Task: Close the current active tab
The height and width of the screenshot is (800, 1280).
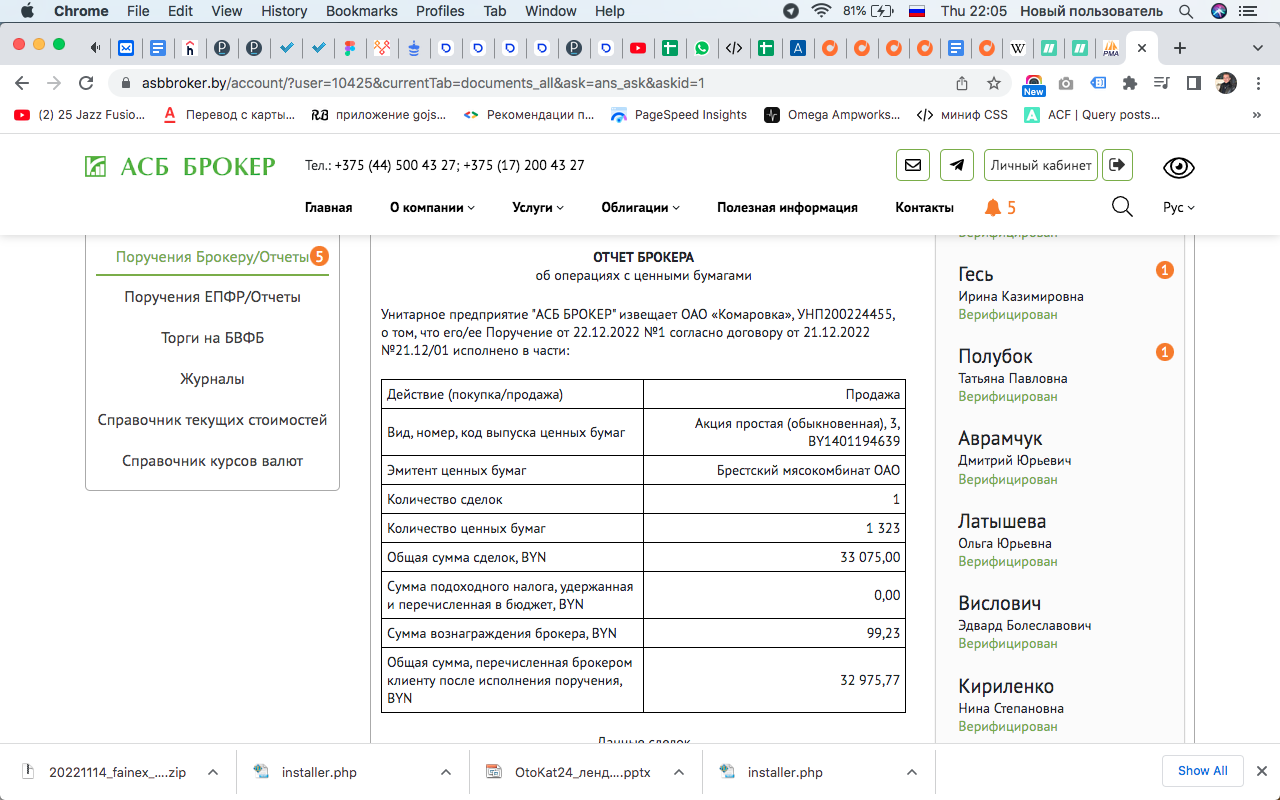Action: [x=1142, y=47]
